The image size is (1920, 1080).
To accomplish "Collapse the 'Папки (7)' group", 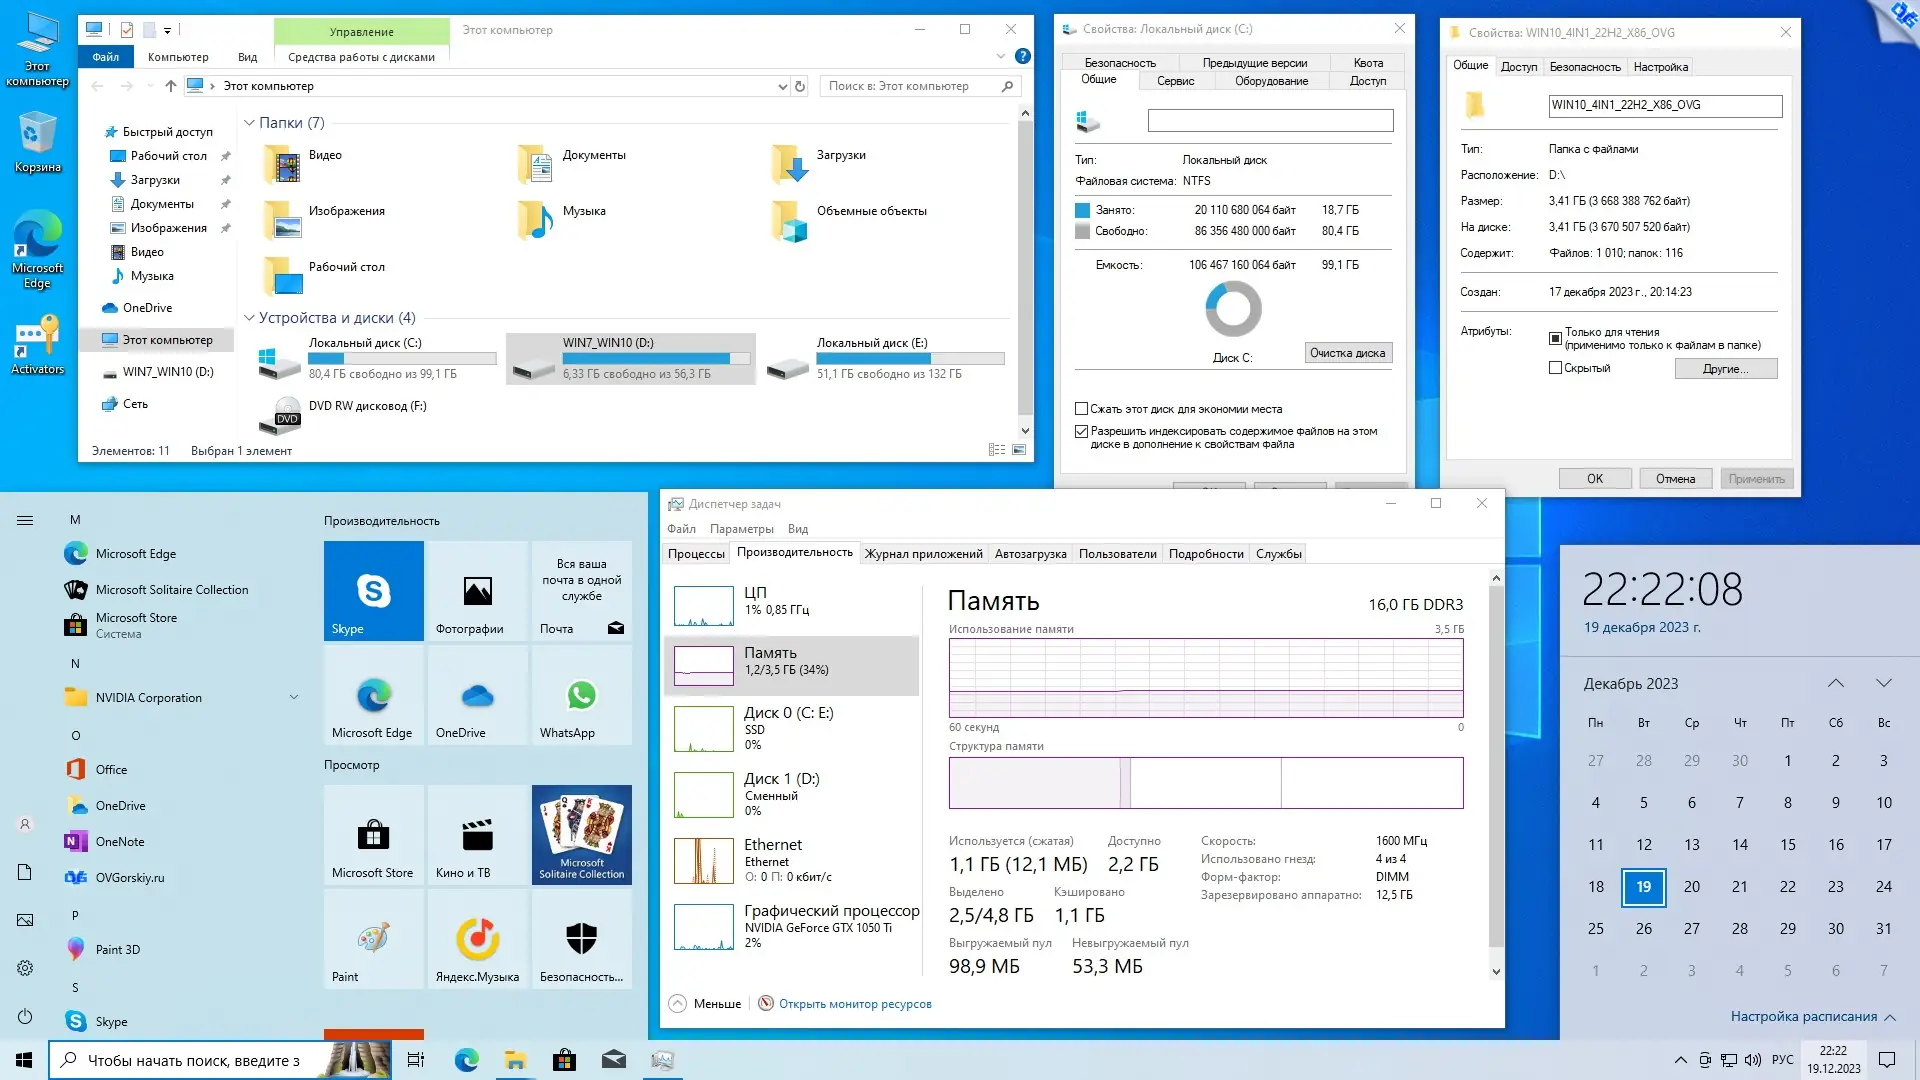I will [x=249, y=123].
